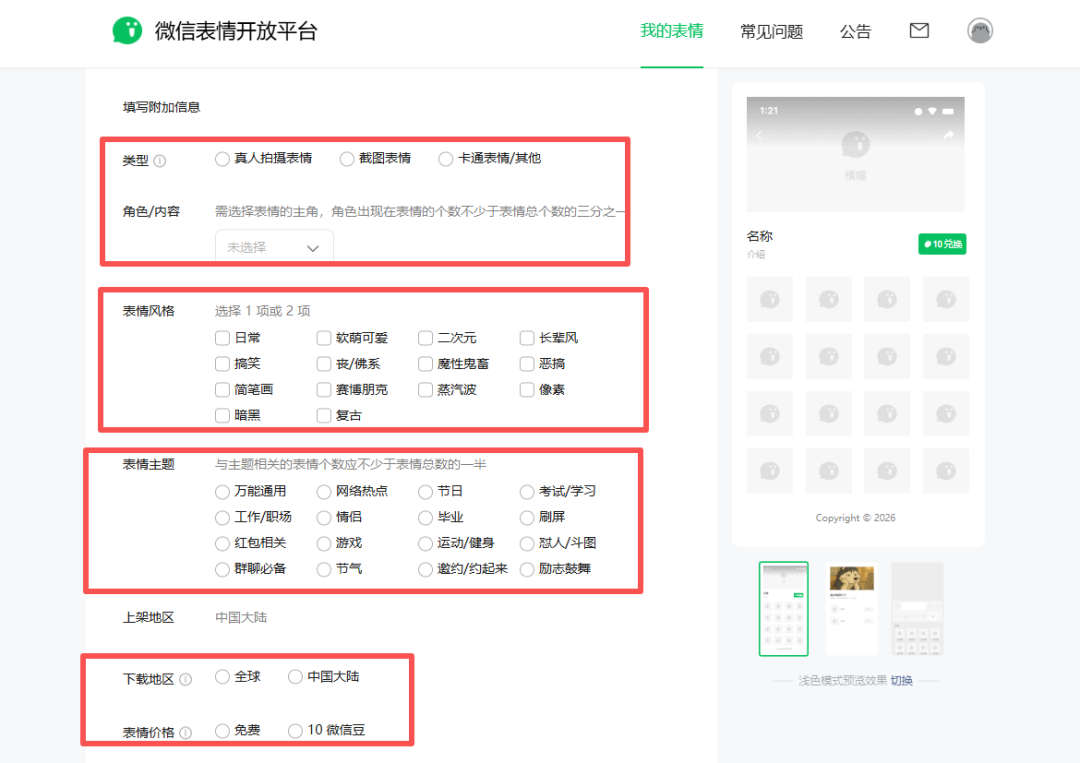Open the 未选择 role dropdown
1080x763 pixels.
click(273, 246)
